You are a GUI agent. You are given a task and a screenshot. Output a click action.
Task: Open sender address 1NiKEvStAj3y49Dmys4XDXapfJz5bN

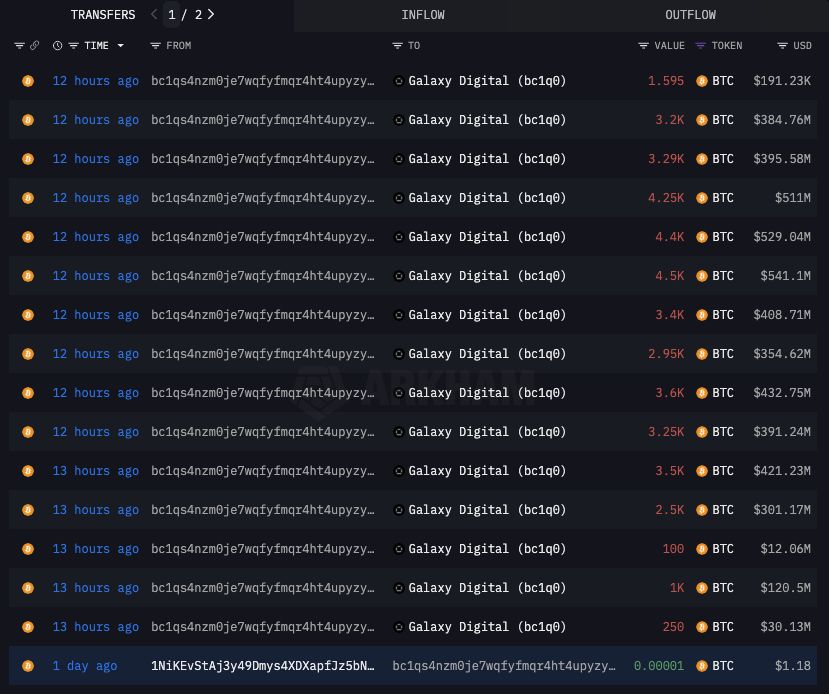(x=263, y=666)
